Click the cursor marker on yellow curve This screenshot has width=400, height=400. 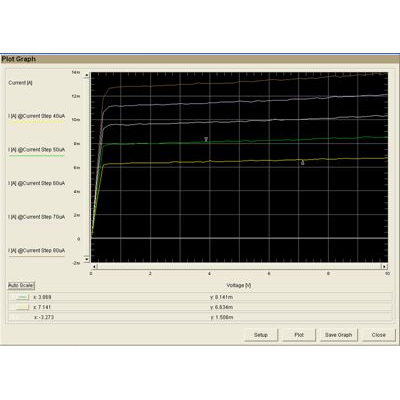pos(303,163)
